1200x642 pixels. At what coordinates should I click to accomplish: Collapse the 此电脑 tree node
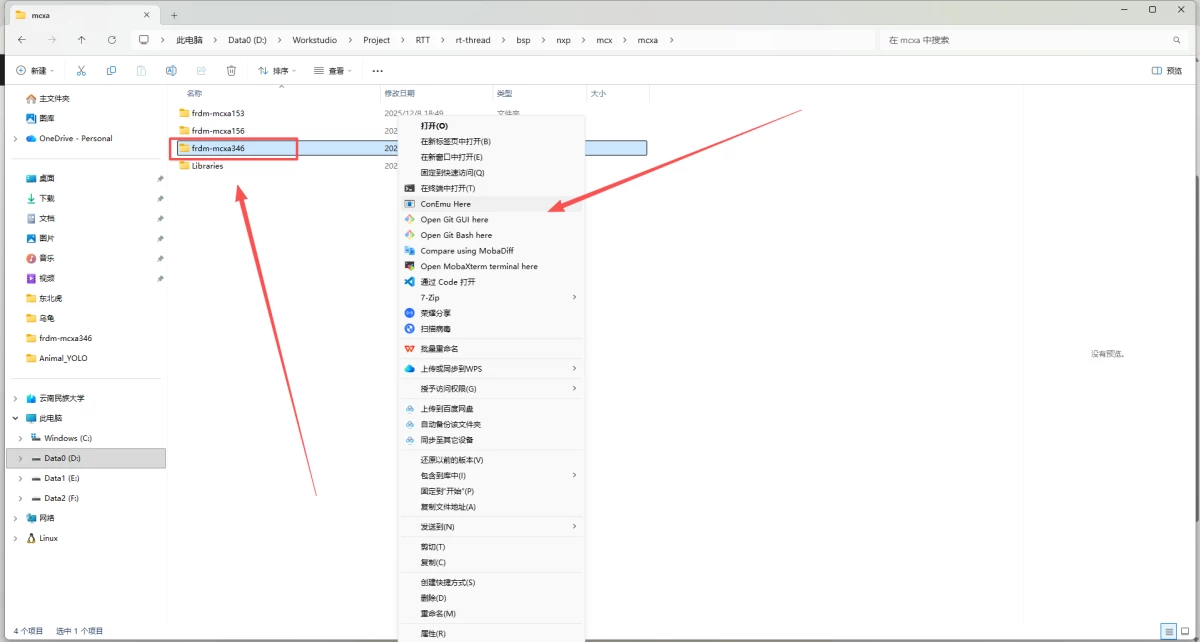[x=15, y=418]
